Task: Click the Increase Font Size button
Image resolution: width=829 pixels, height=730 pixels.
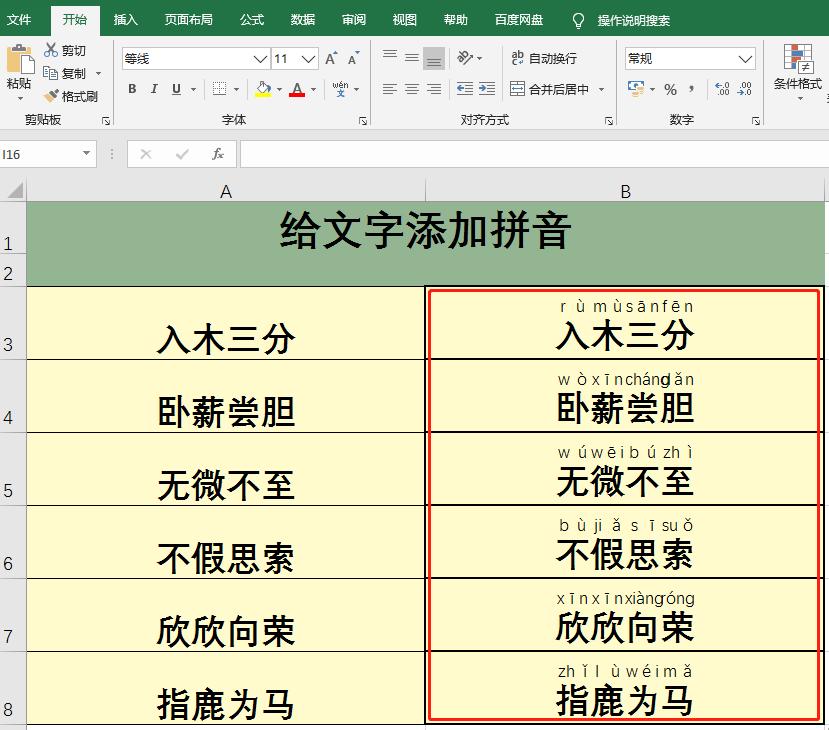Action: [x=329, y=58]
